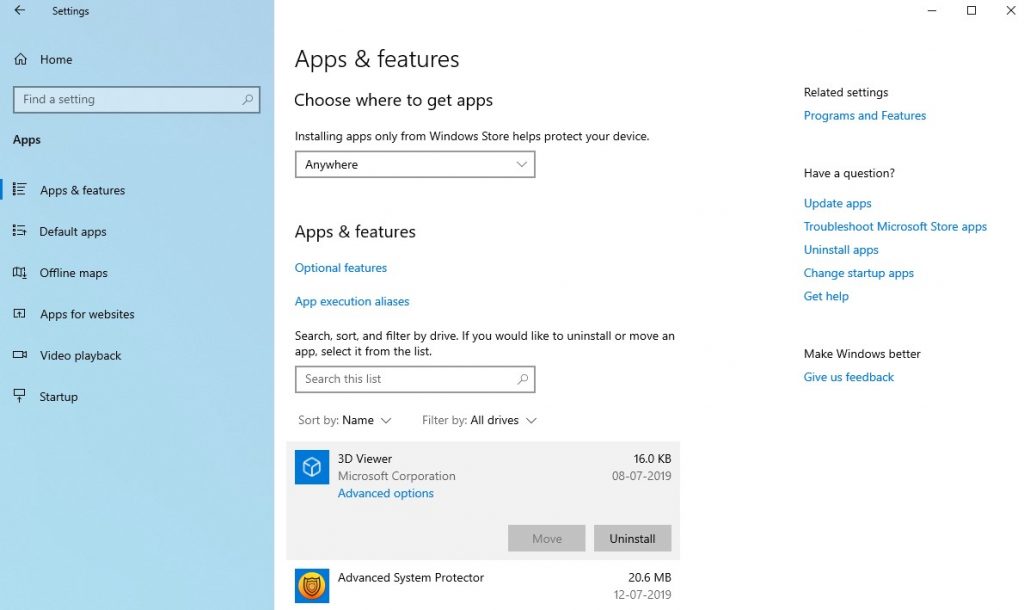Click the 3D Viewer app name
This screenshot has width=1024, height=610.
pyautogui.click(x=364, y=458)
